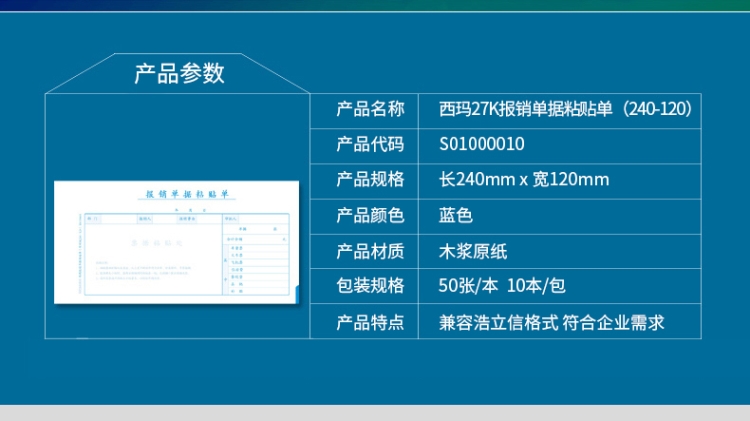Click the 产品参数 header tab

180,73
